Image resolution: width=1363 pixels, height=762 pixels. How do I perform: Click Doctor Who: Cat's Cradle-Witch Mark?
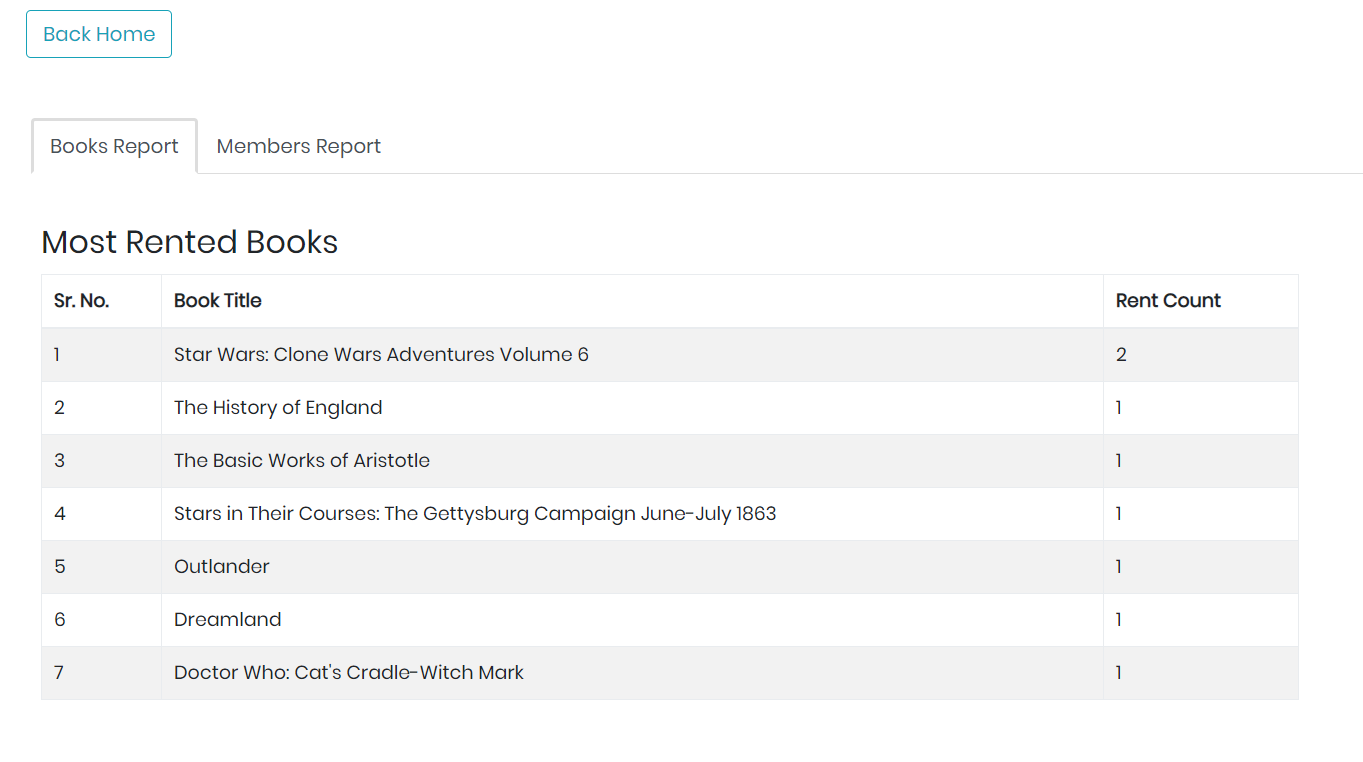[x=349, y=672]
